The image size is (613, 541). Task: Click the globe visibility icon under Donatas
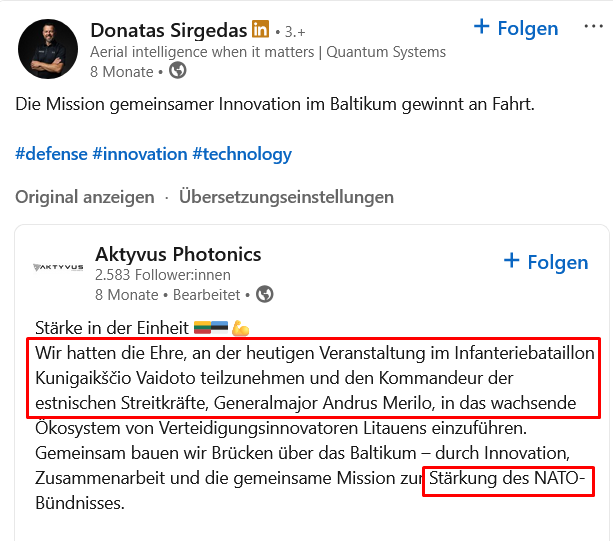[178, 71]
